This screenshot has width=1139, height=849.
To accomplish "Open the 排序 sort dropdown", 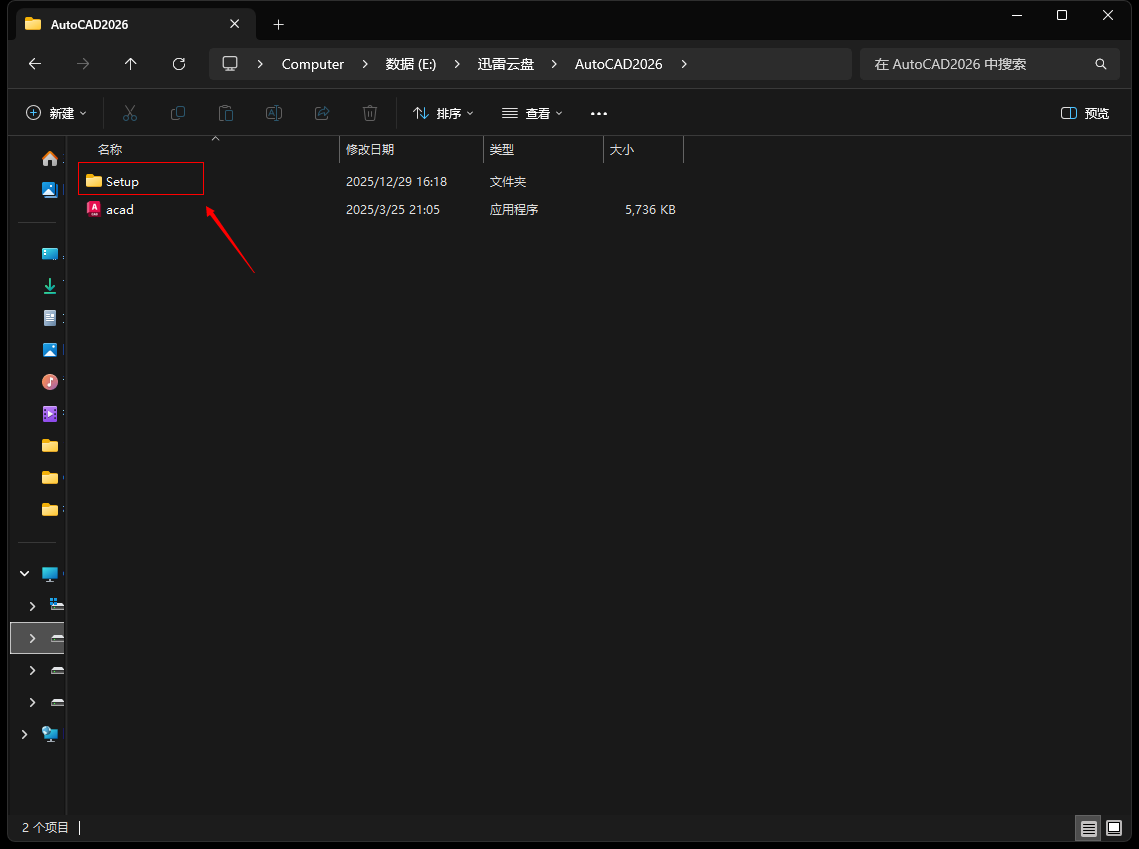I will coord(443,113).
